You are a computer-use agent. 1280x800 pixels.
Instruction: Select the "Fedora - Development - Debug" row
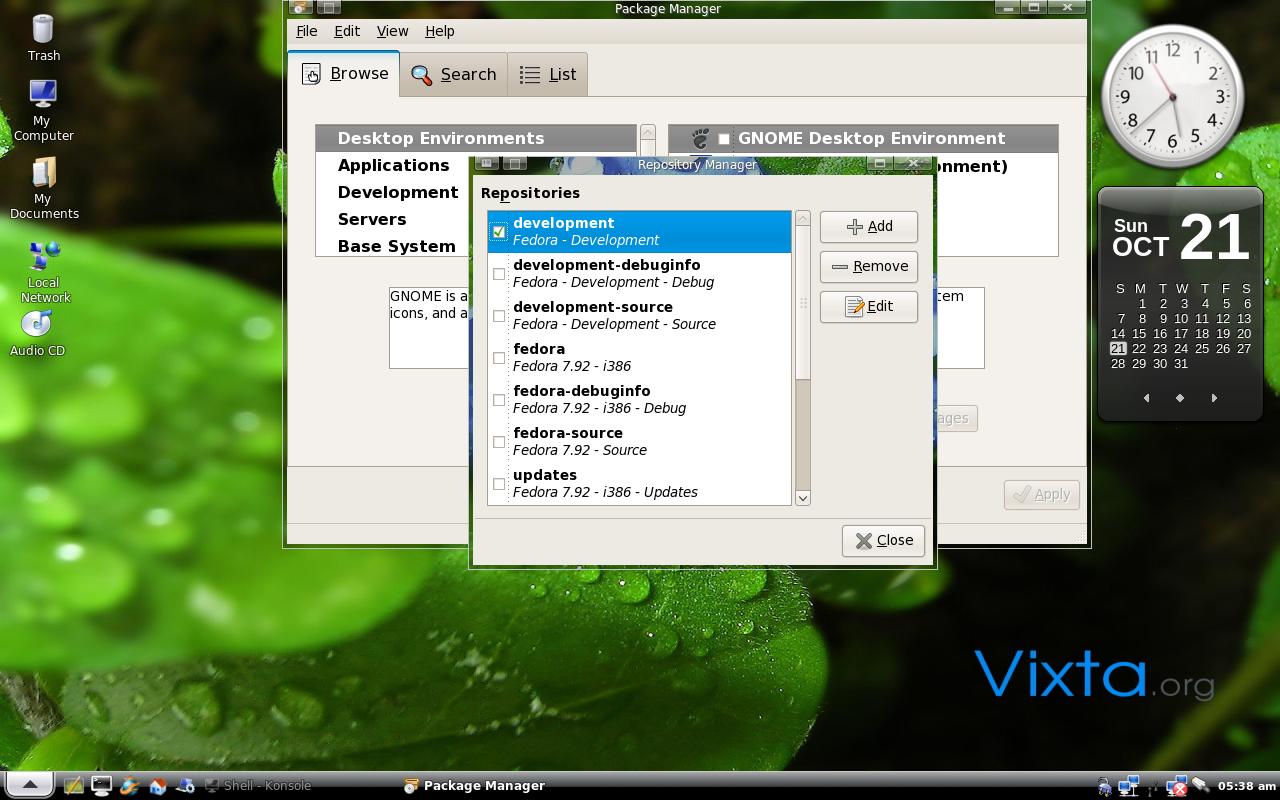pyautogui.click(x=639, y=274)
